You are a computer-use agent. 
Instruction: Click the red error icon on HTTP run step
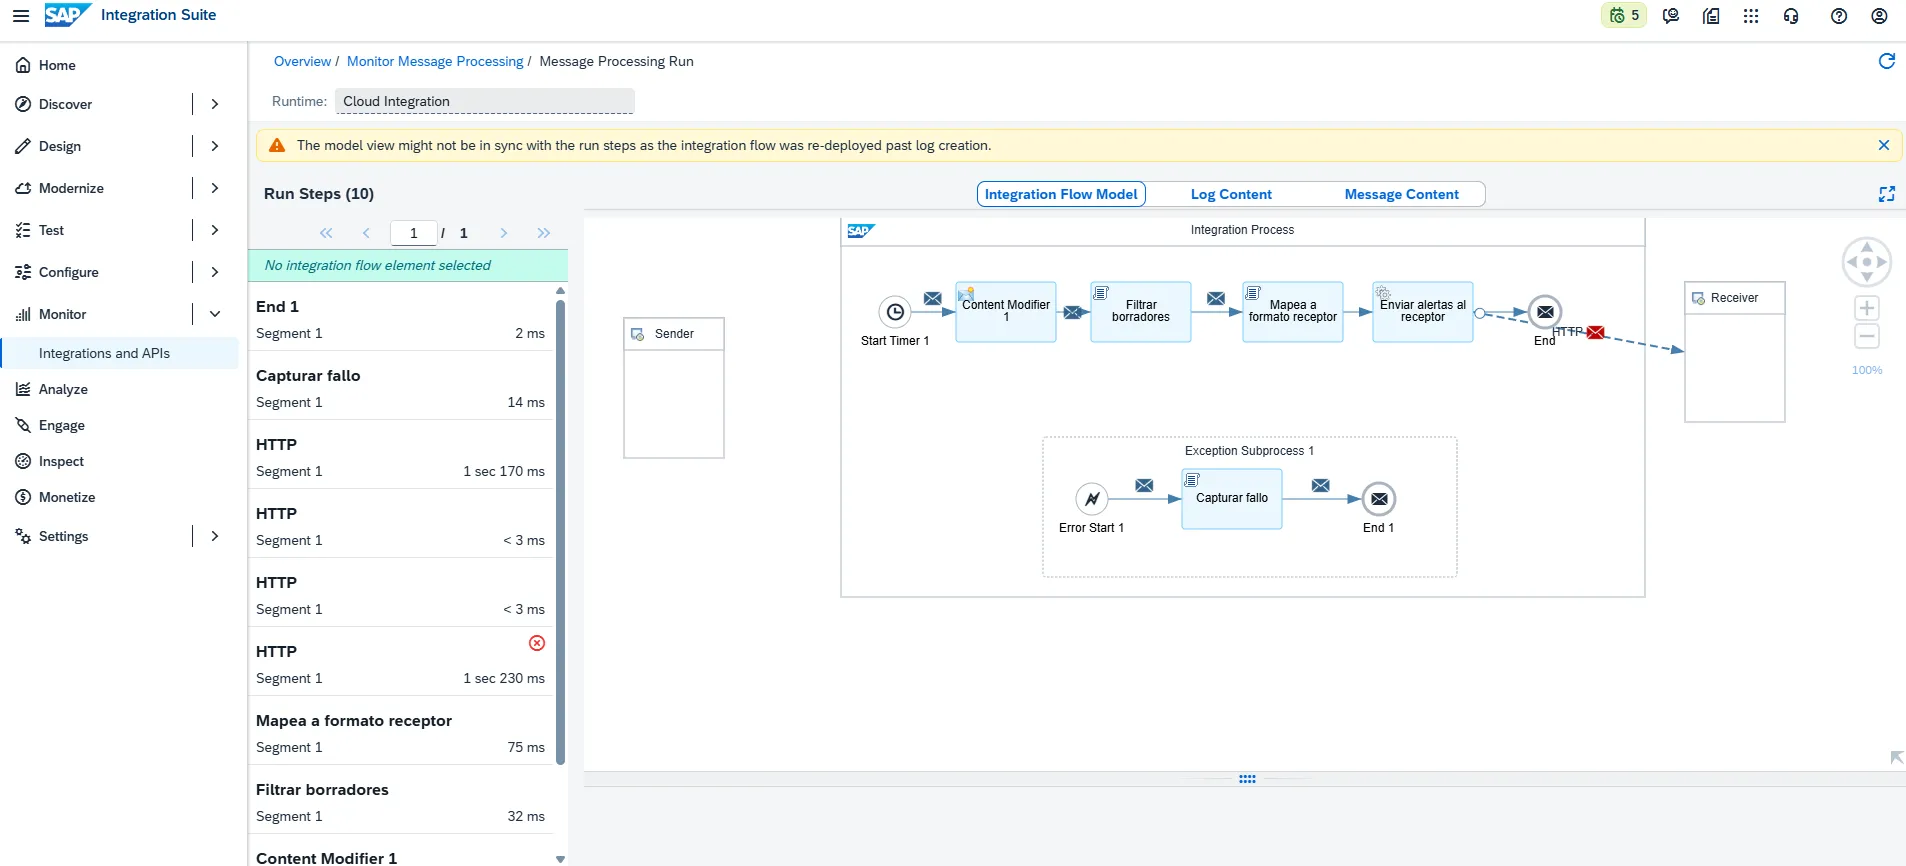coord(537,643)
